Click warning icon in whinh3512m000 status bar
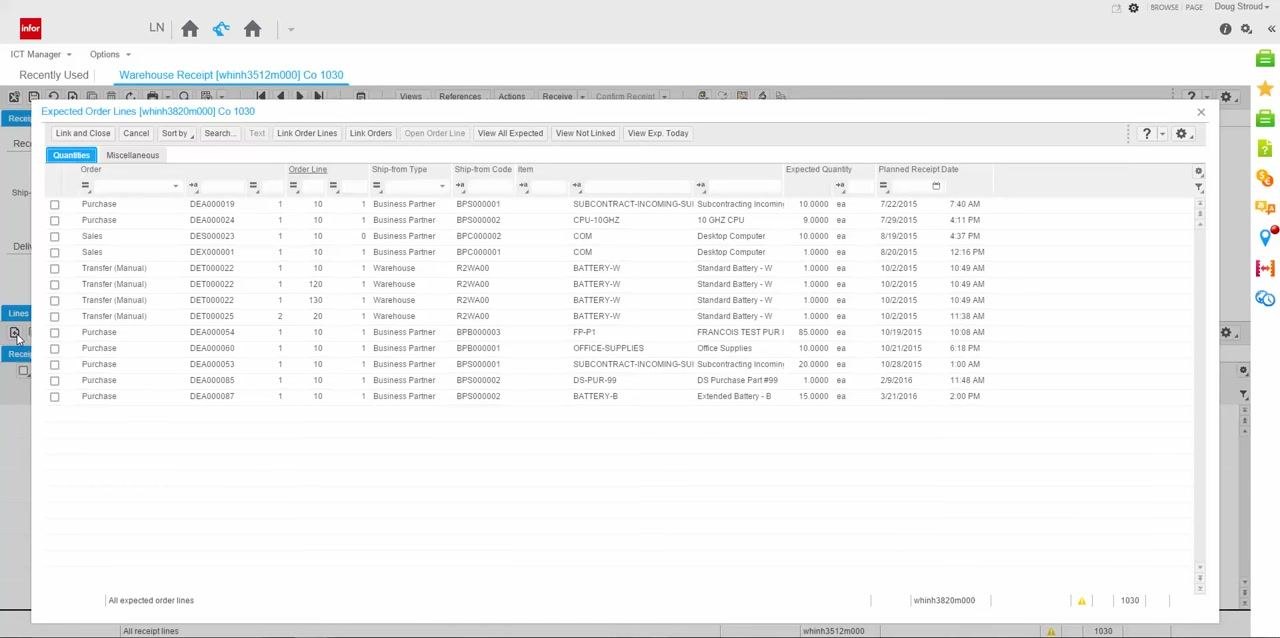Viewport: 1280px width, 638px height. point(1051,631)
